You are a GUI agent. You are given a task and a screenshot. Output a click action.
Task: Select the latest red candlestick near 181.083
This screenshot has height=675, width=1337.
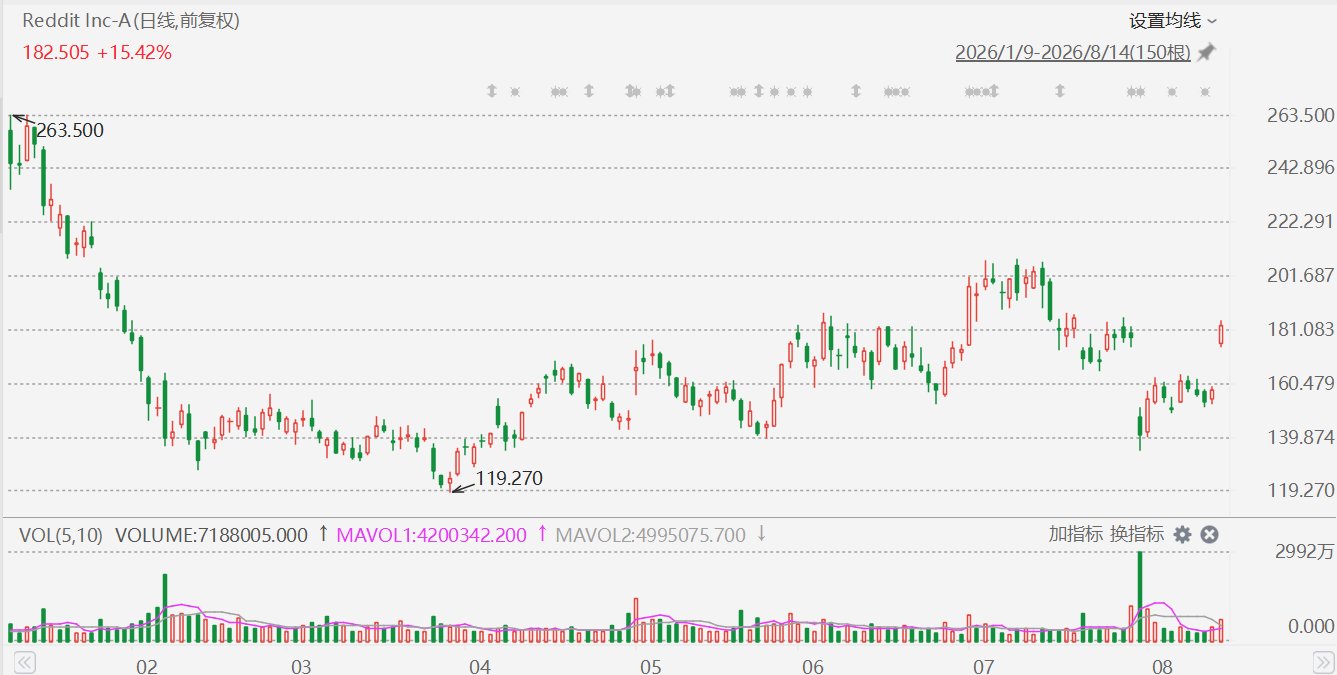pos(1221,334)
